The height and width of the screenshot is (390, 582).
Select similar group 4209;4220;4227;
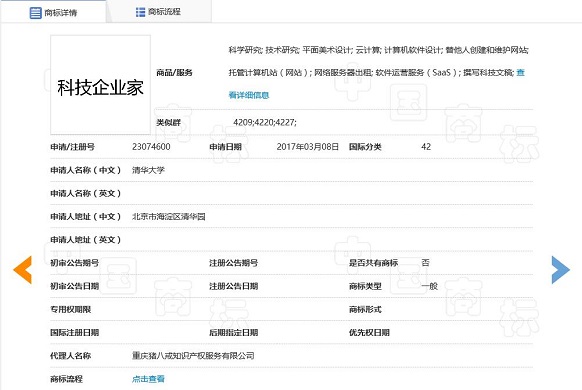coord(265,122)
